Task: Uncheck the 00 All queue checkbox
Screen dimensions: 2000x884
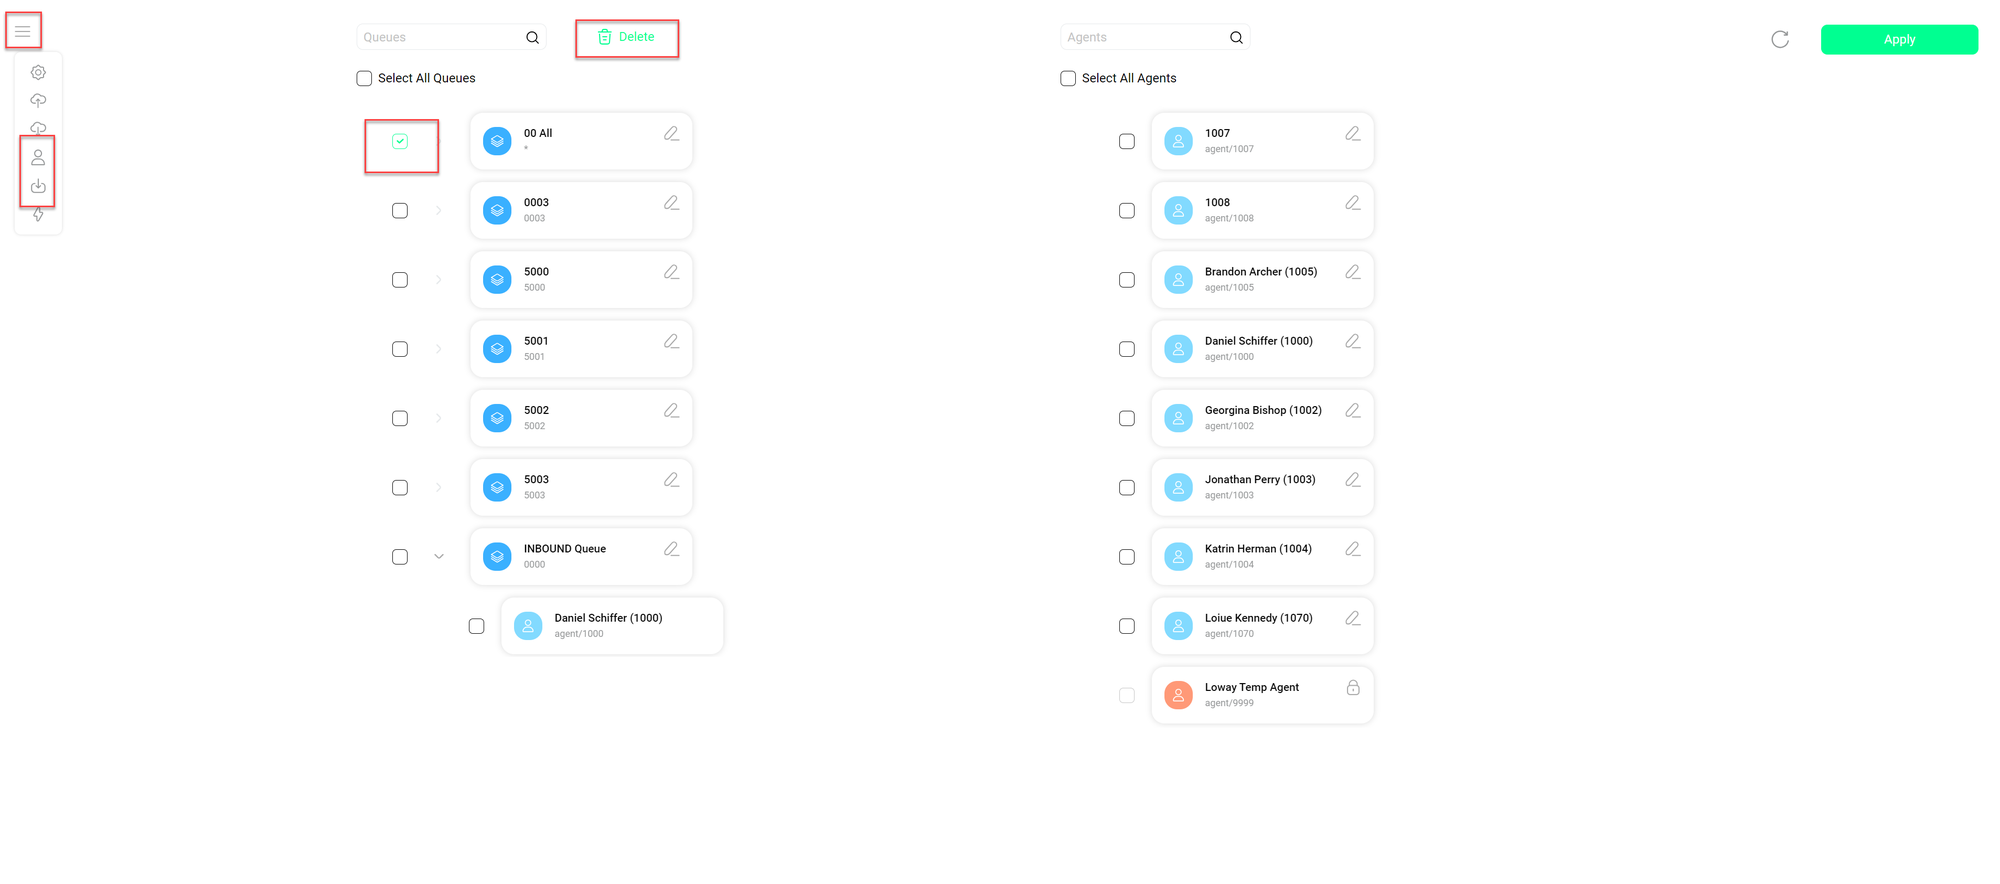Action: (x=400, y=142)
